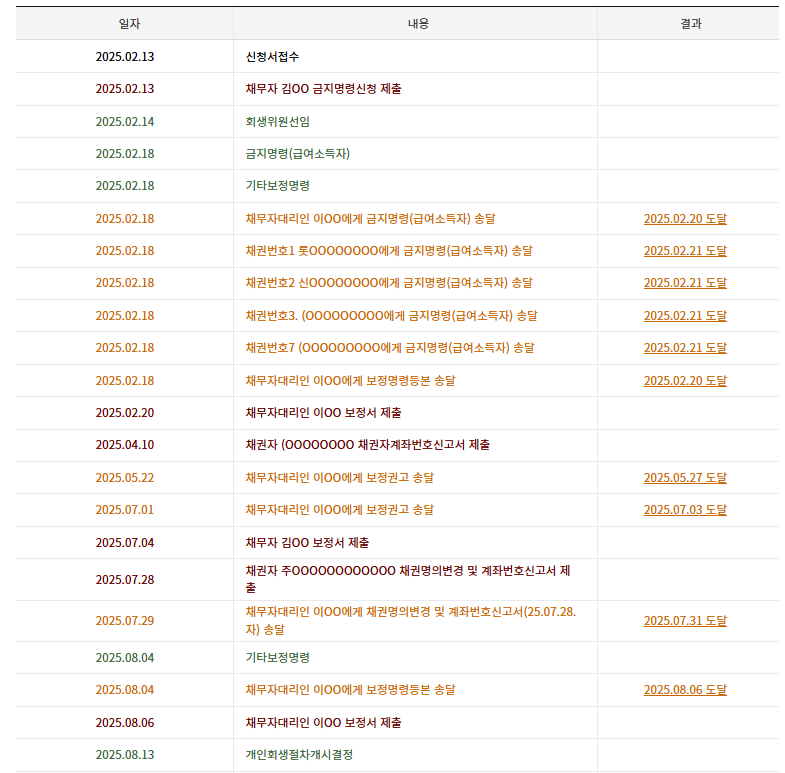Select the 개인회생절차개시결정 entry
The width and height of the screenshot is (785, 773).
click(299, 755)
